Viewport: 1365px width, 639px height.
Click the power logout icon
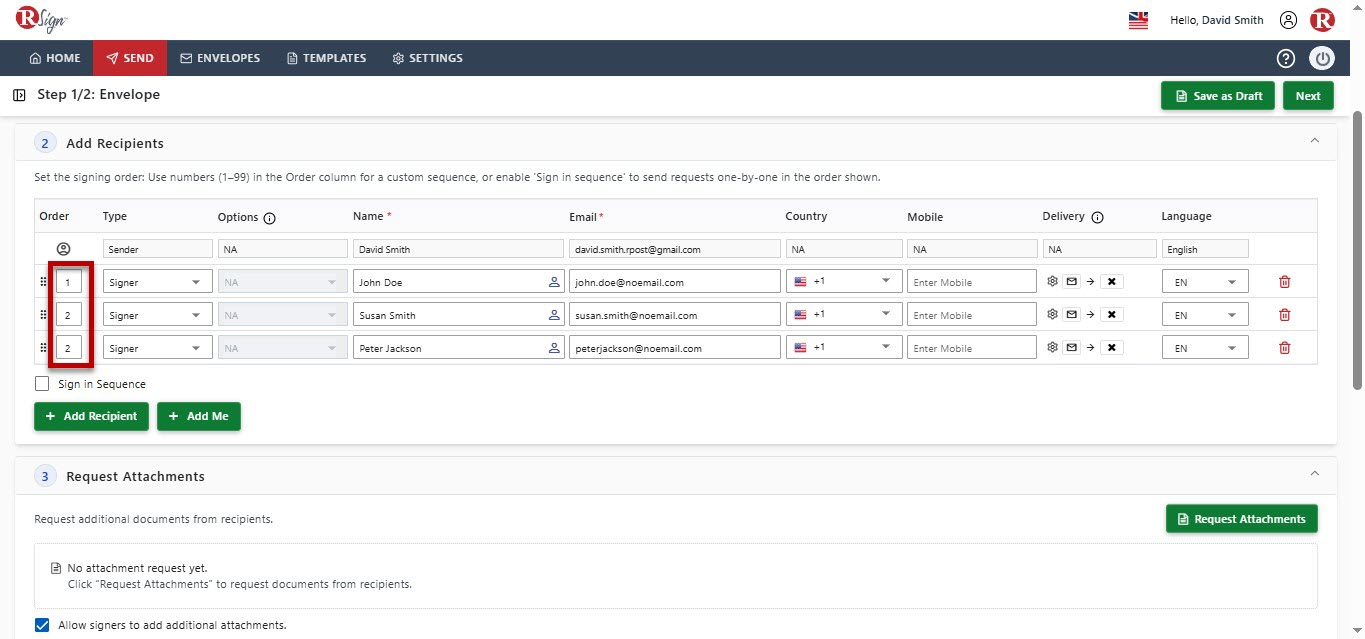[x=1322, y=58]
